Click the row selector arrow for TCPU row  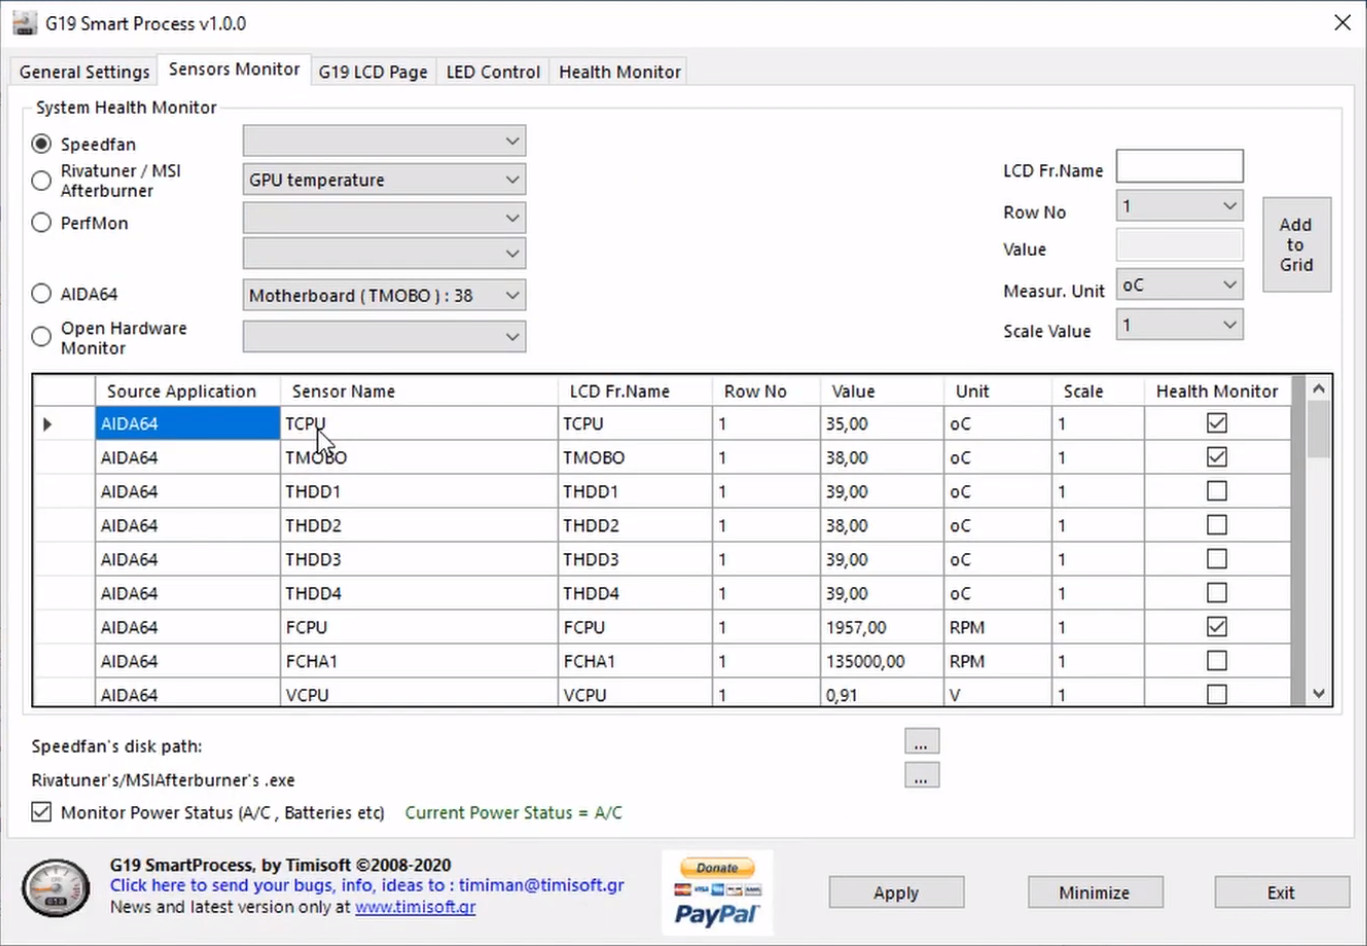48,424
